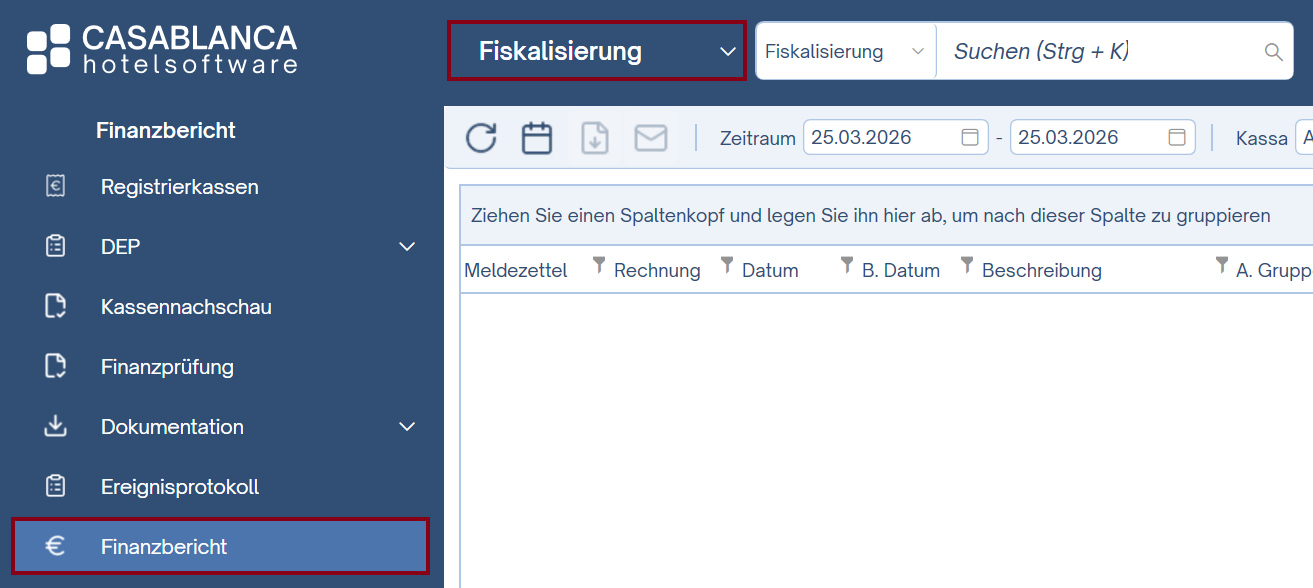Click the filter icon on the Beschreibung column
Viewport: 1313px width, 588px height.
pyautogui.click(x=966, y=264)
